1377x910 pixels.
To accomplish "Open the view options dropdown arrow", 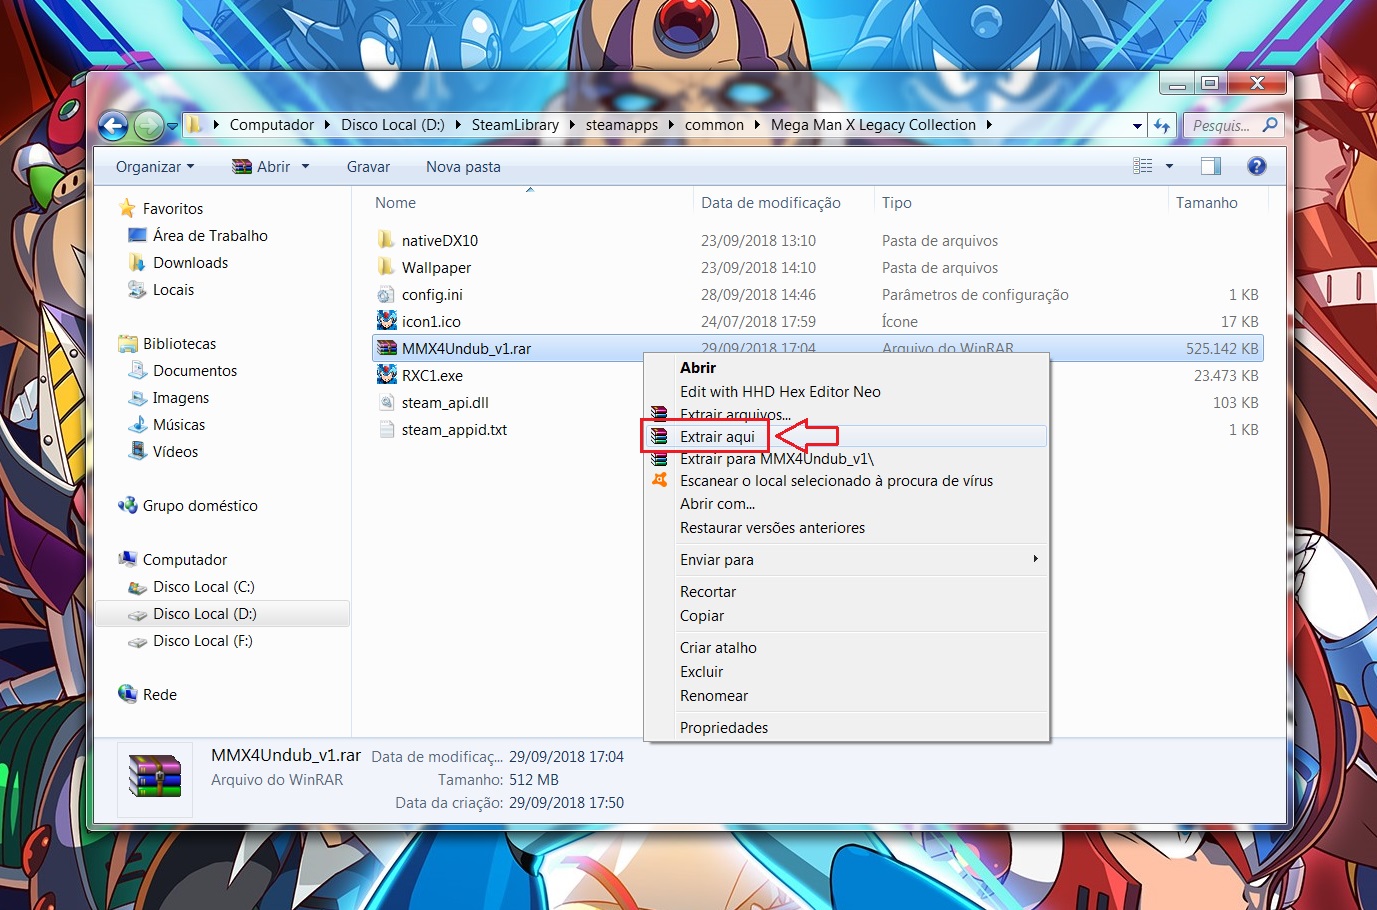I will tap(1169, 166).
